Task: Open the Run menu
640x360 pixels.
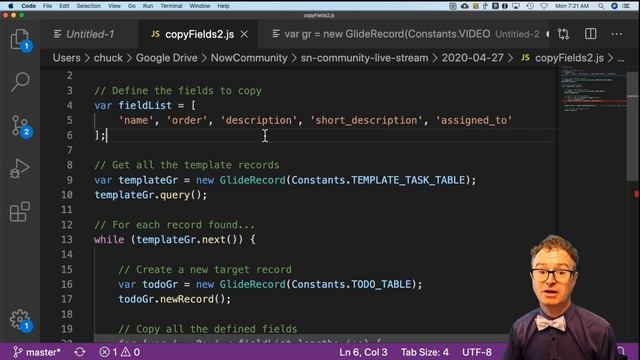Action: tap(148, 6)
